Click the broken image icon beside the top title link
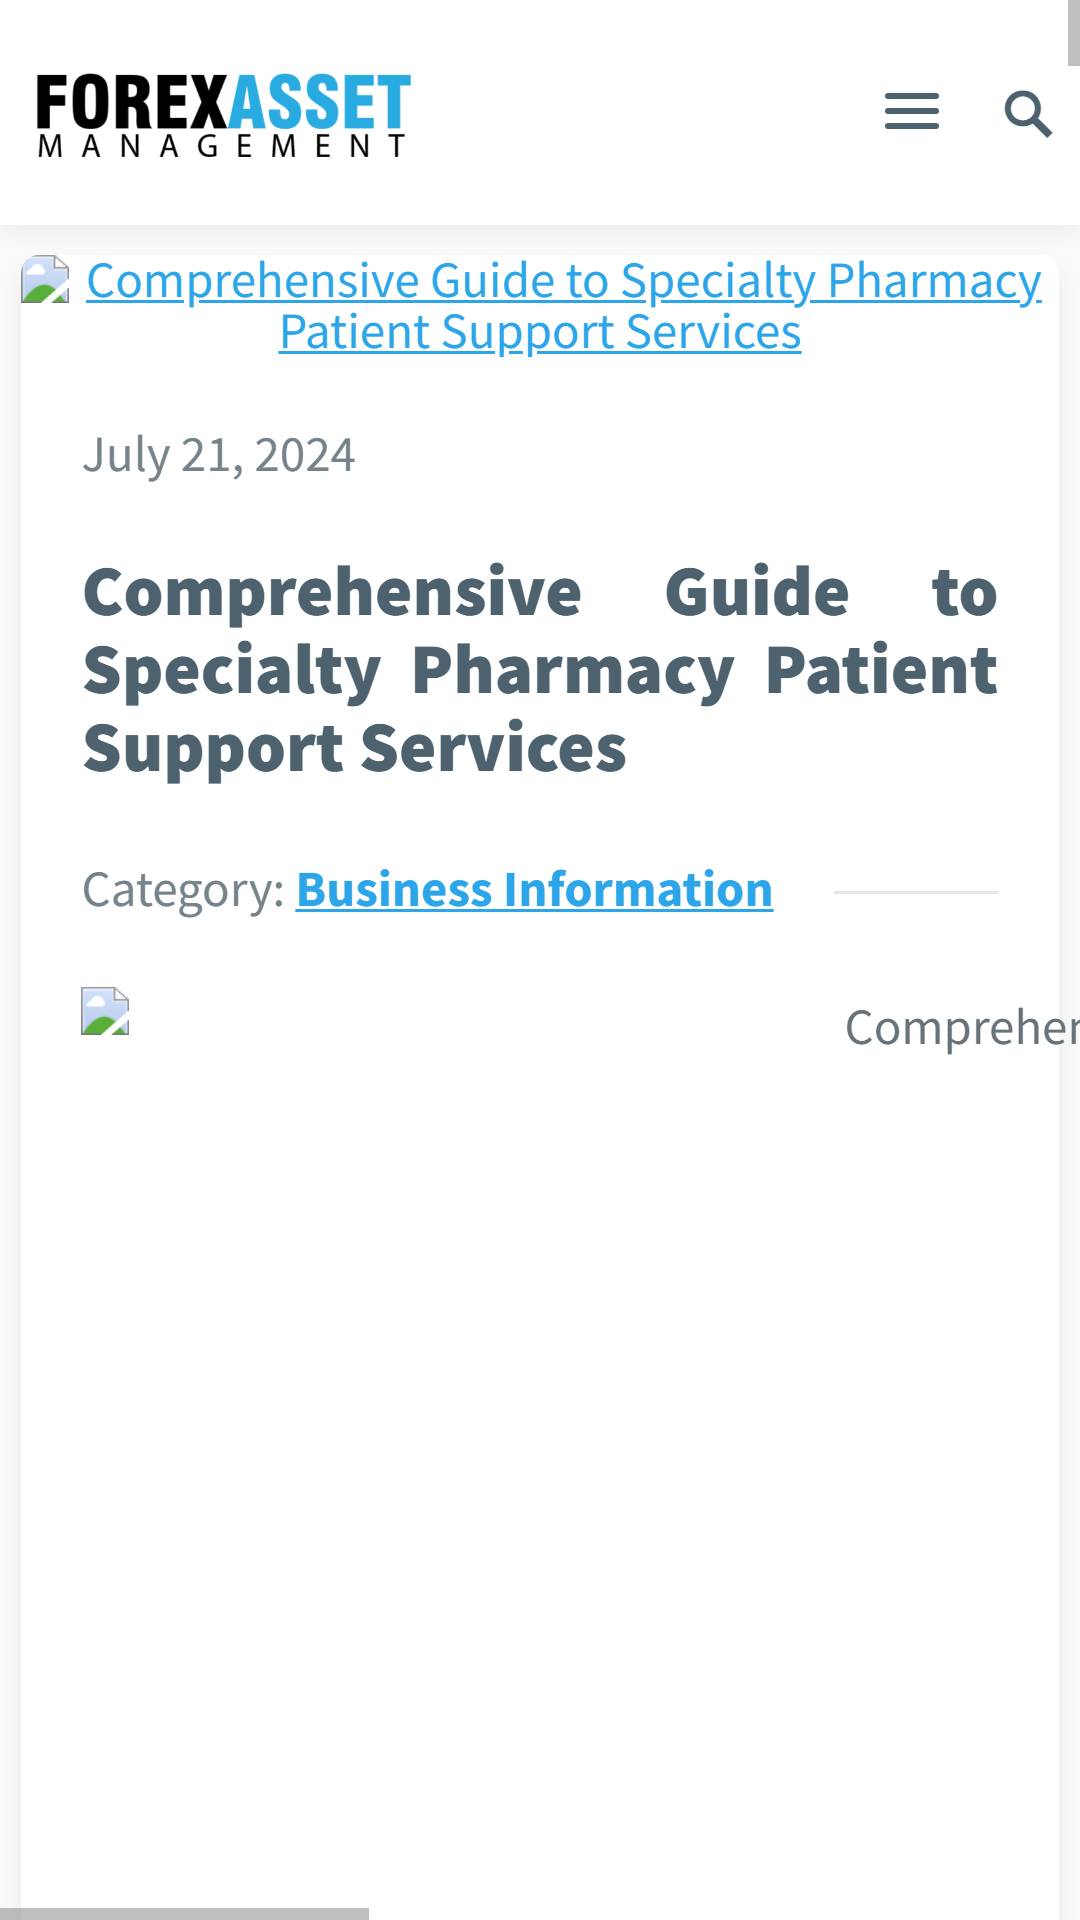The image size is (1080, 1920). tap(45, 280)
